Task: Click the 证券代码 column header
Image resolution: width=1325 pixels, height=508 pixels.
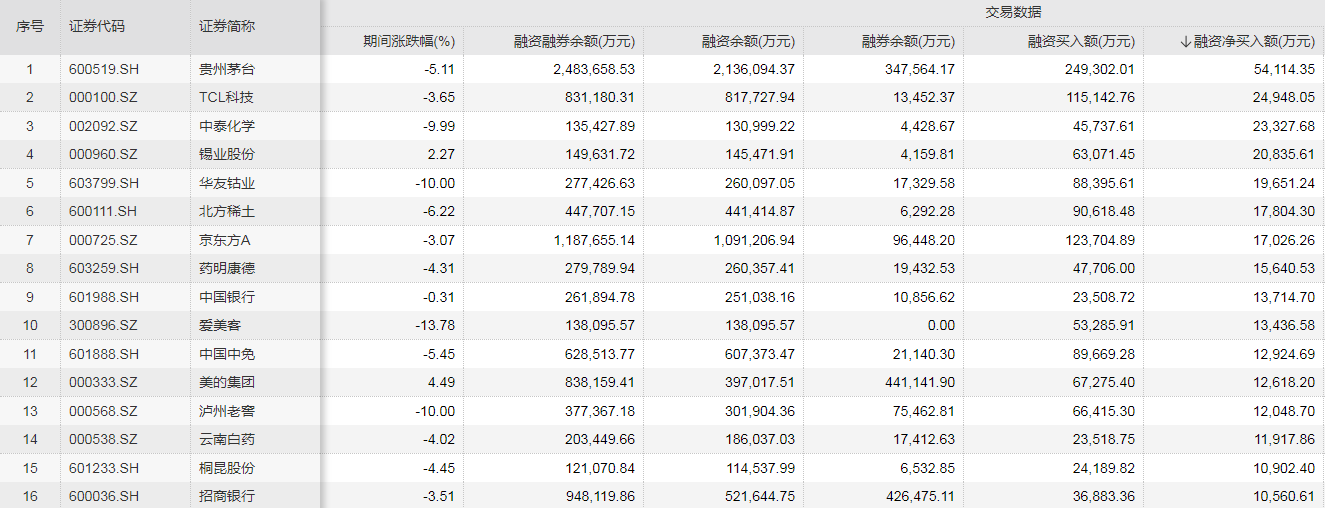Action: pyautogui.click(x=98, y=27)
